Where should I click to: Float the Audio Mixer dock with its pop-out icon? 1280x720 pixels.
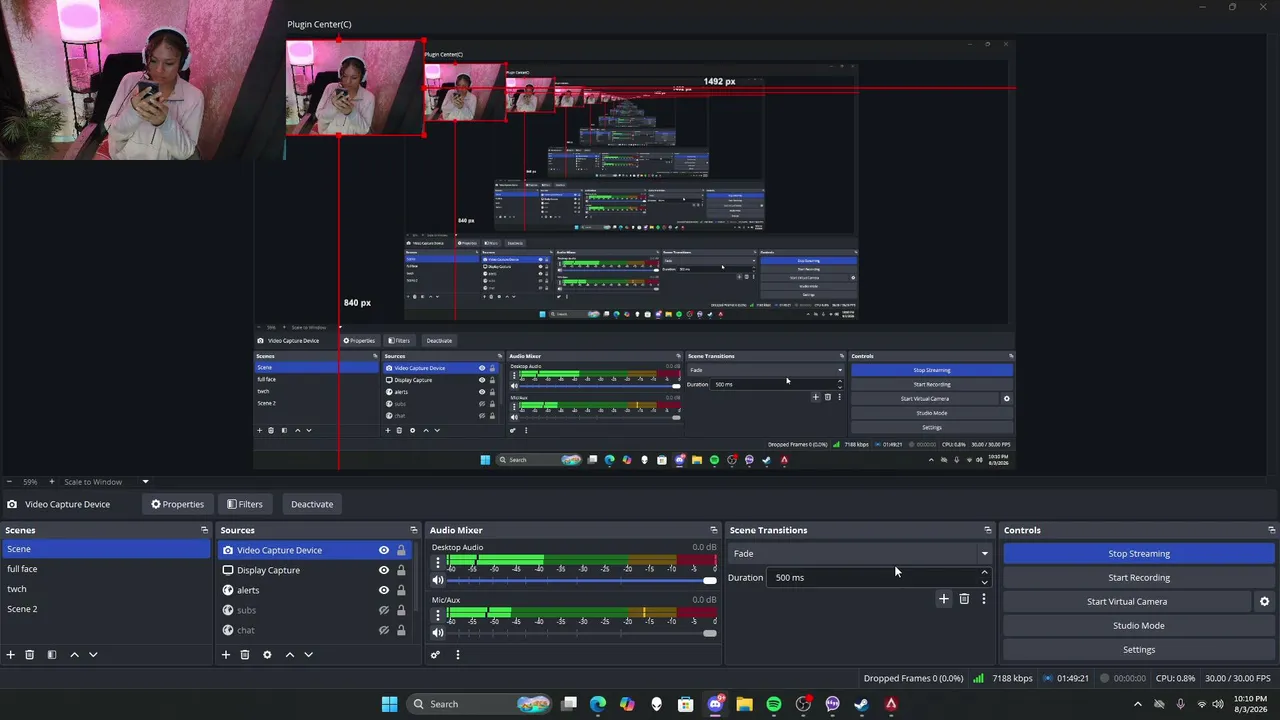point(714,530)
